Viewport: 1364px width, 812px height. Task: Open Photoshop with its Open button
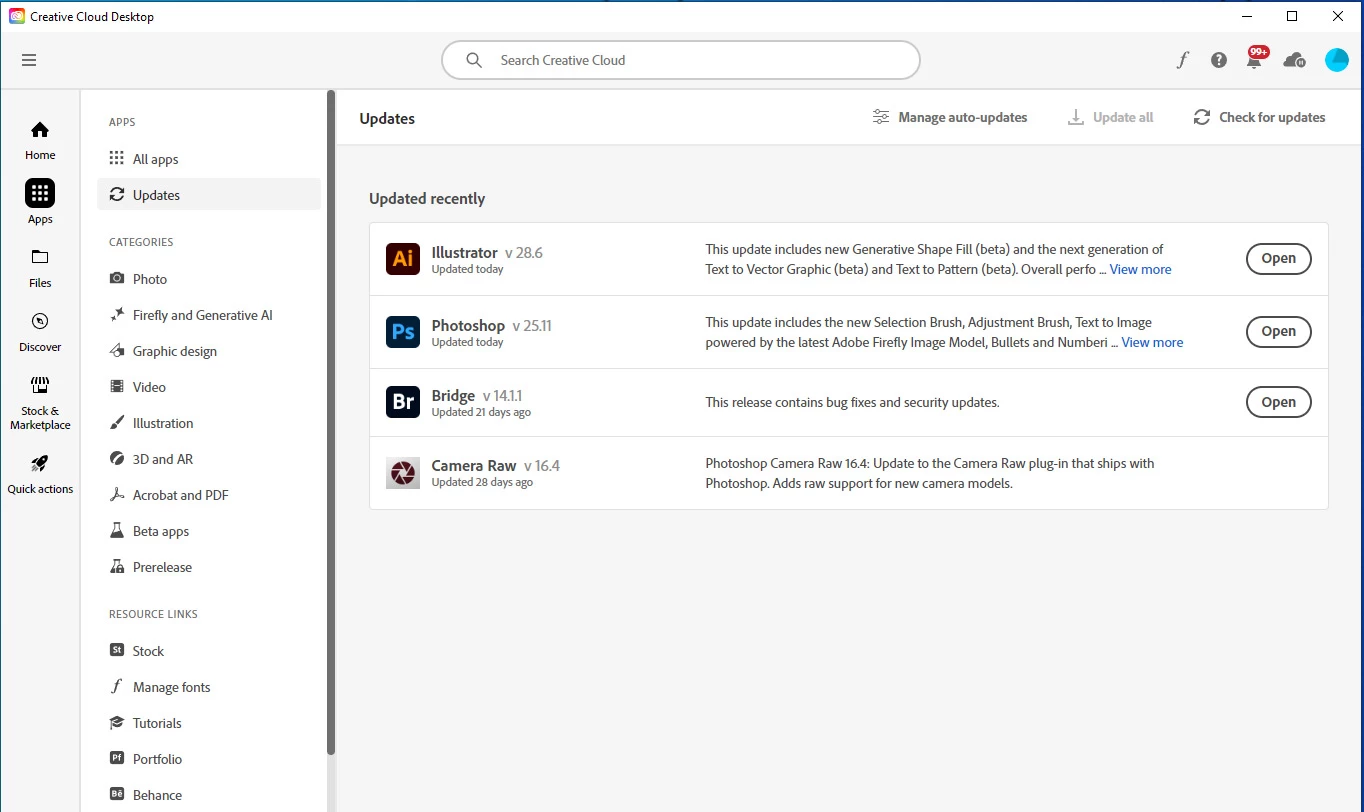[x=1278, y=331]
